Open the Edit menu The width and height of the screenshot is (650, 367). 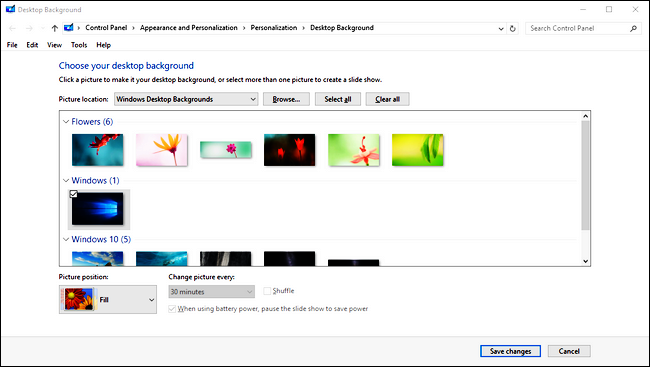pyautogui.click(x=32, y=45)
